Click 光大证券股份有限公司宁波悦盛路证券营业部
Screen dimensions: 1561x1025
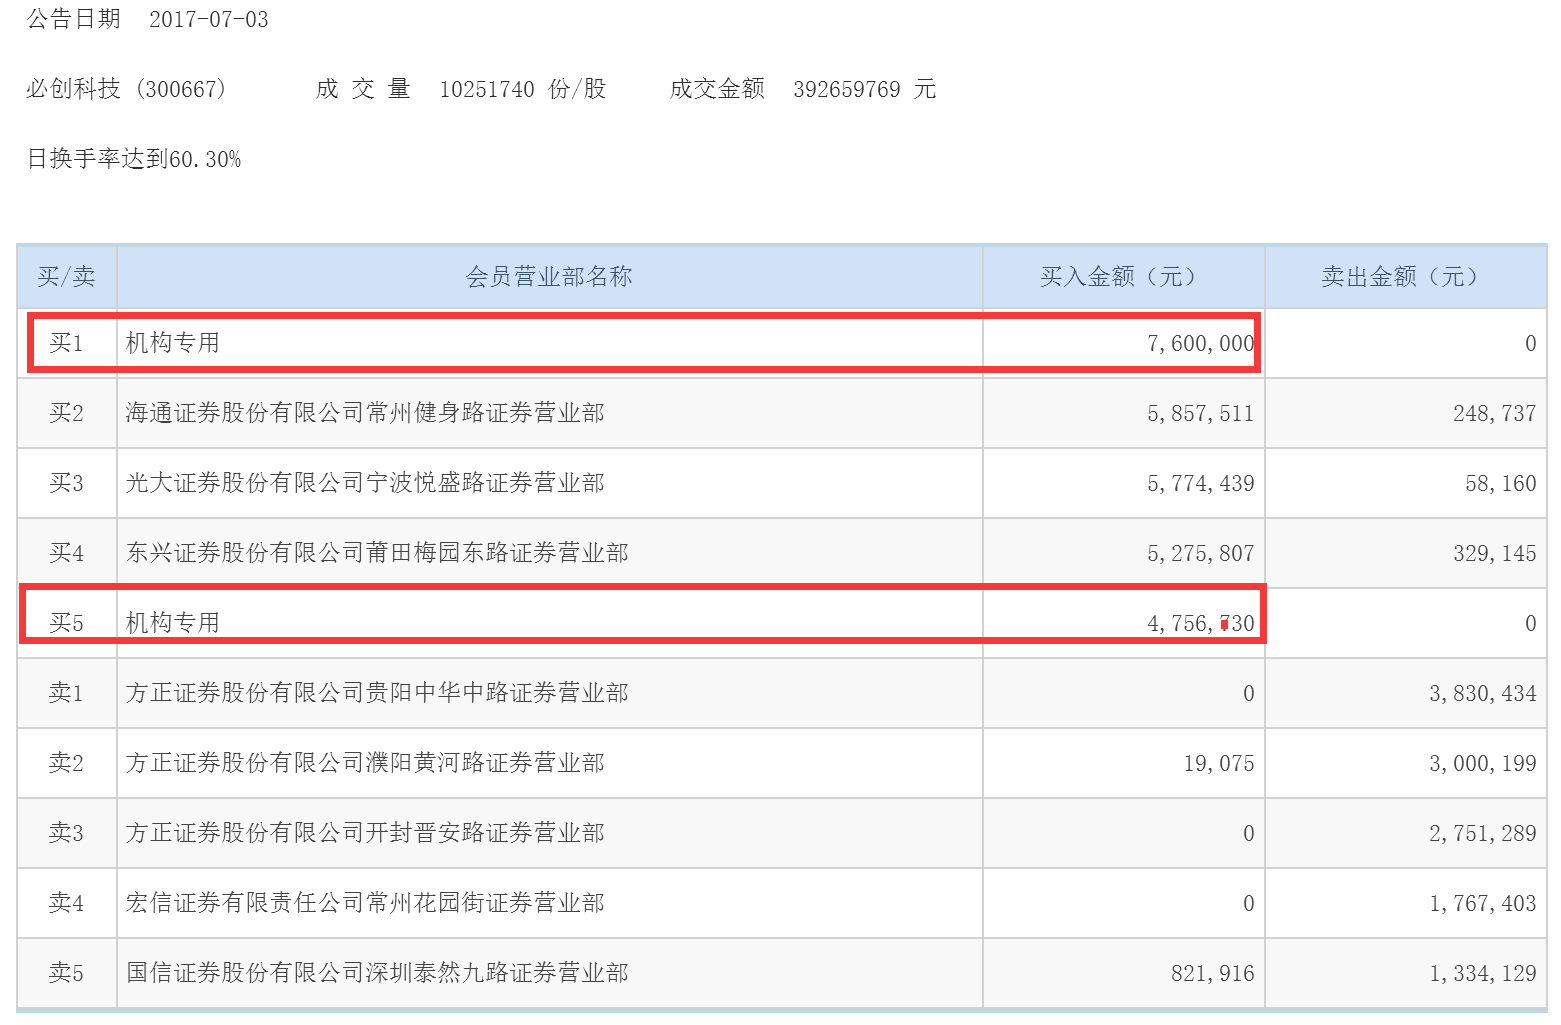(365, 483)
